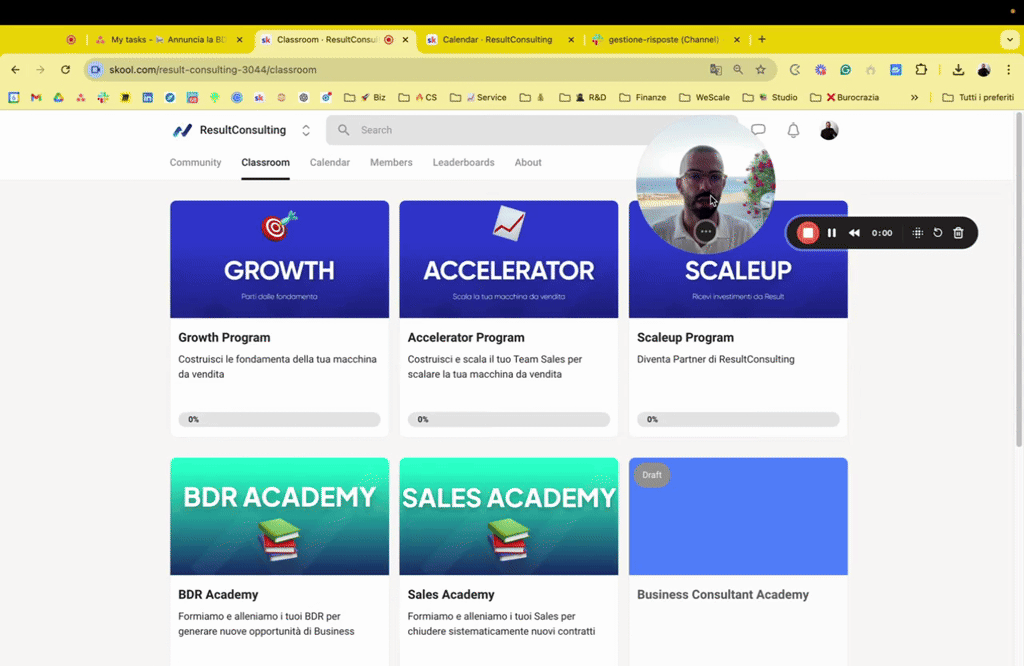Expand the bookmarks overflow chevron

[x=913, y=97]
